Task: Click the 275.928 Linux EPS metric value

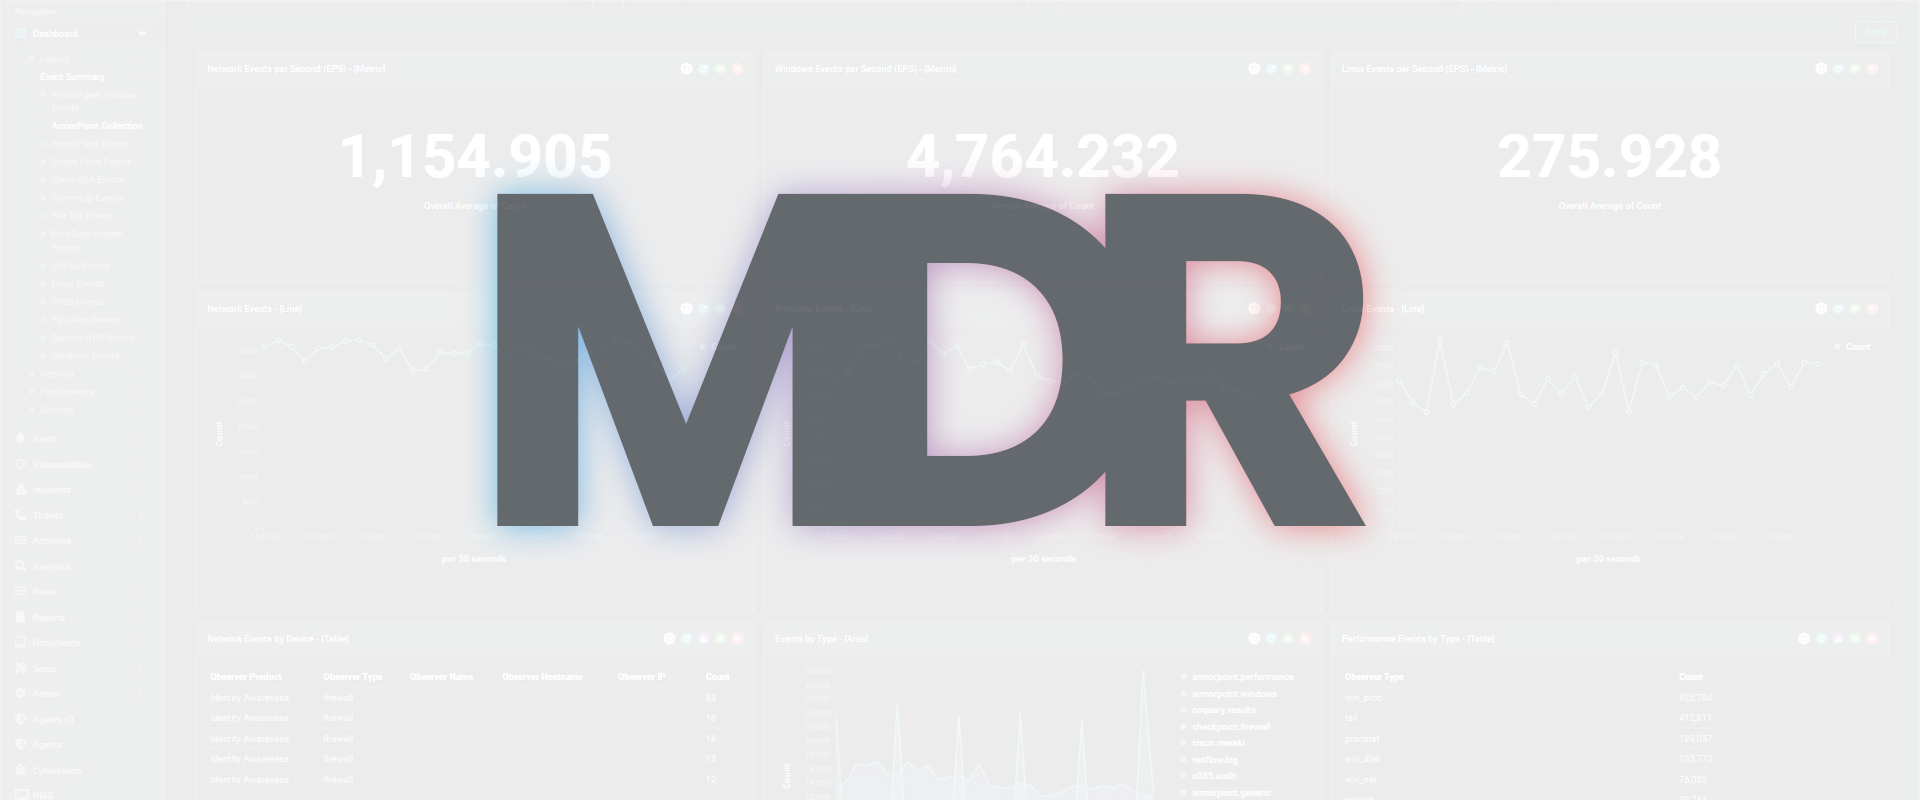Action: click(x=1609, y=157)
